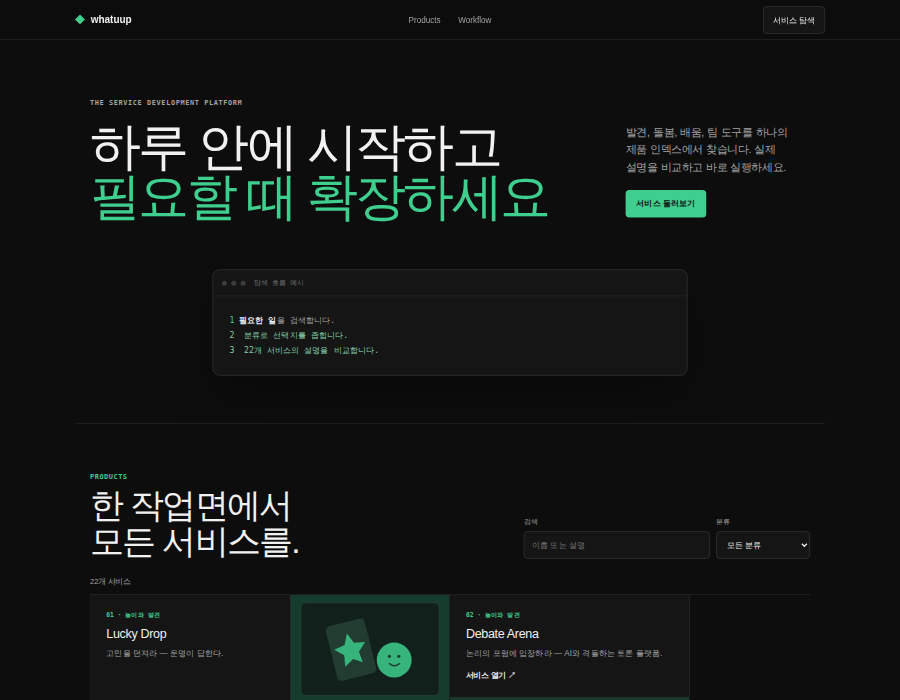Click the 탐색 흐름 예시 window title
900x700 pixels.
(279, 283)
